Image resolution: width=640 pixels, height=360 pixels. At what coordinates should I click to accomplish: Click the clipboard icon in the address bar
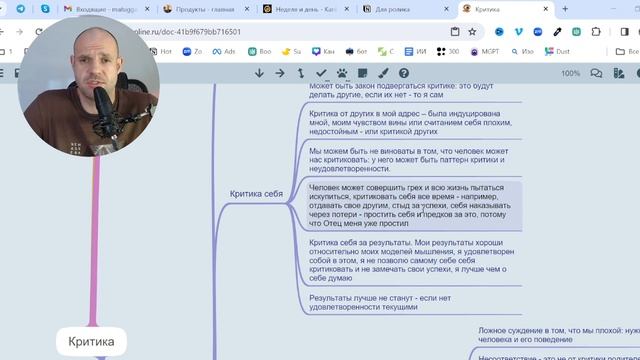tap(455, 31)
